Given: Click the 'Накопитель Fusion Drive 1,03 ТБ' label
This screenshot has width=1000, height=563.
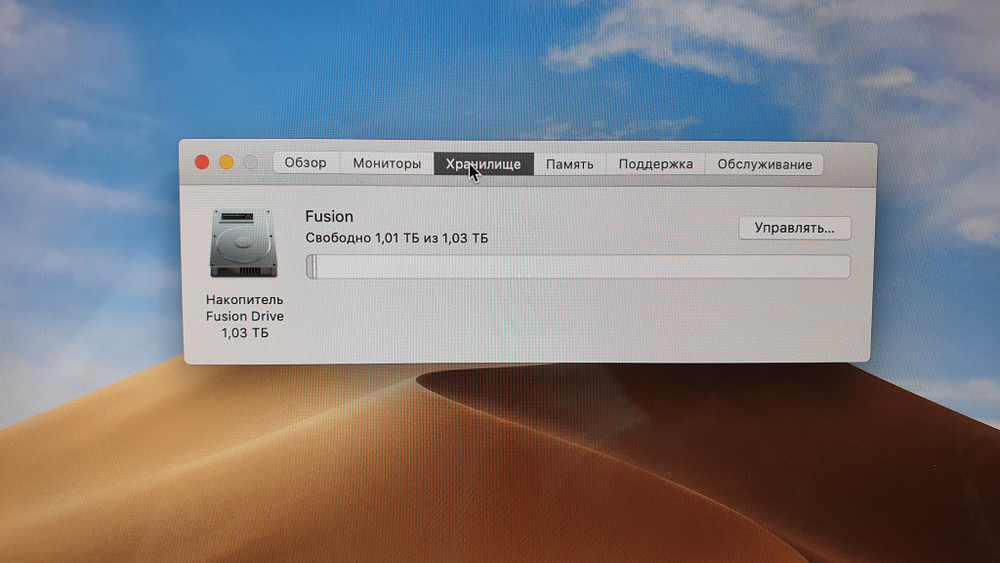Looking at the screenshot, I should [244, 316].
